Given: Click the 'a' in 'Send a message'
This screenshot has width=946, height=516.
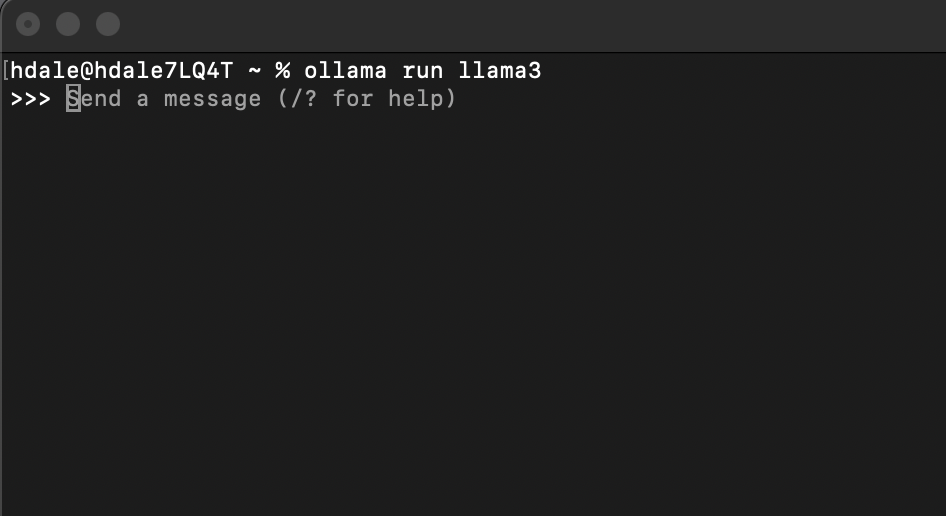Looking at the screenshot, I should tap(142, 98).
